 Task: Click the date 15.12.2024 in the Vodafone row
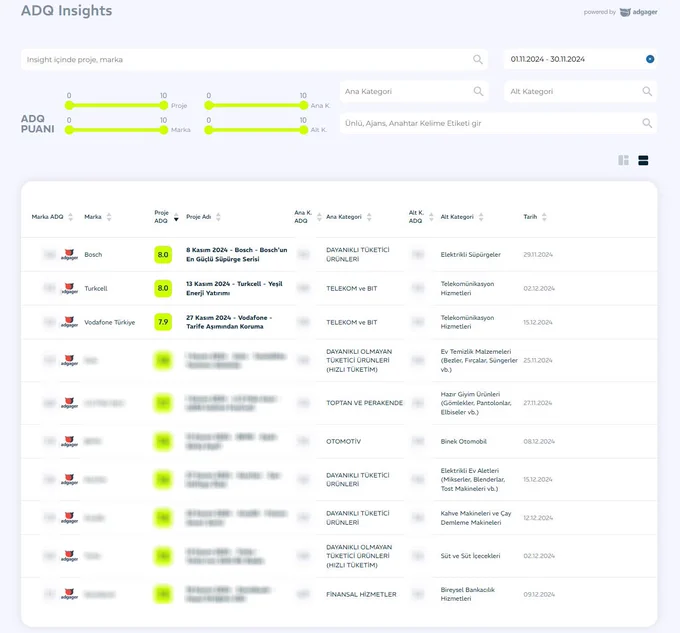point(538,322)
